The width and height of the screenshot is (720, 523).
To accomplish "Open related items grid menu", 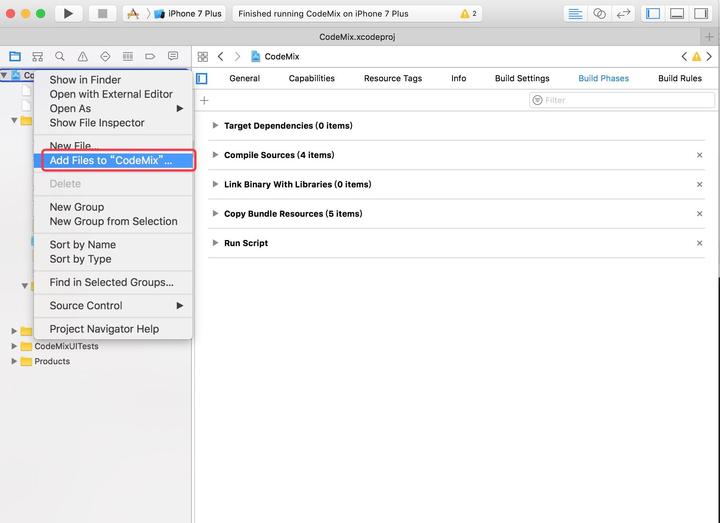I will [202, 56].
